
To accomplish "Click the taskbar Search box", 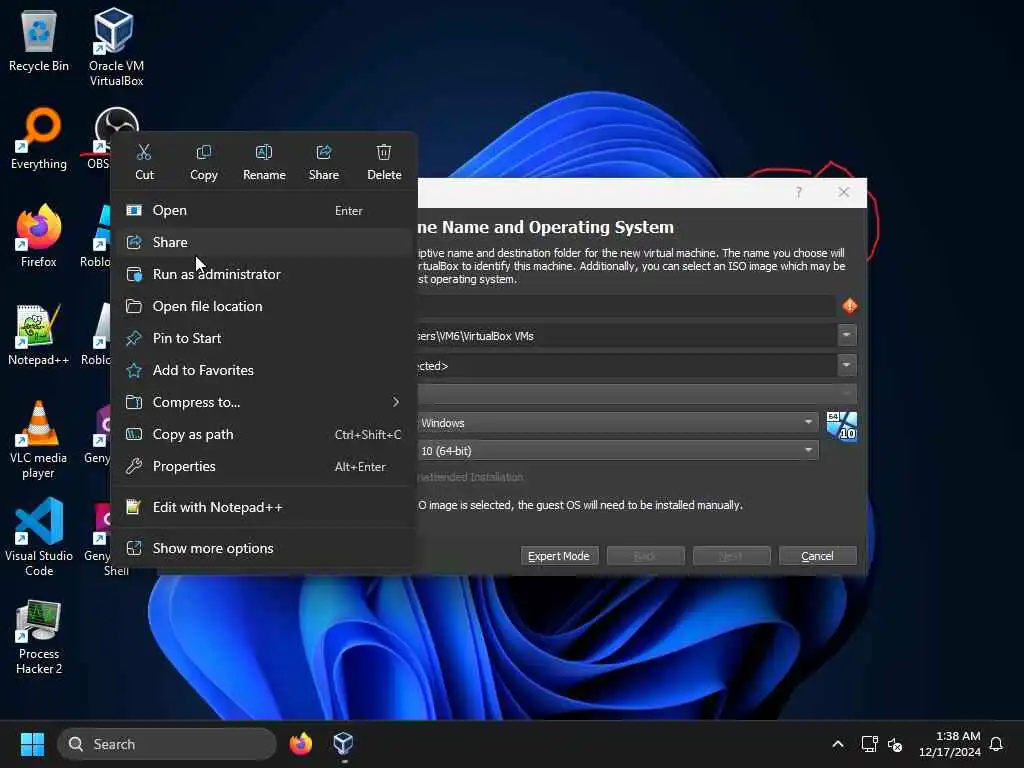I will (x=167, y=744).
